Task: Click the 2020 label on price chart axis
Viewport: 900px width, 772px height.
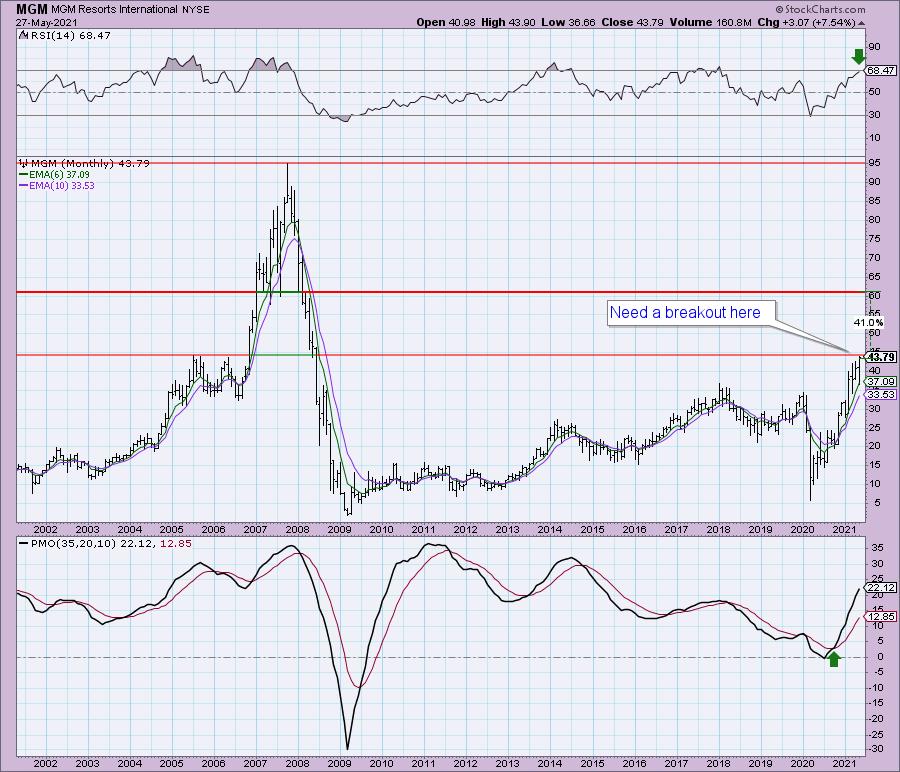Action: (x=802, y=529)
